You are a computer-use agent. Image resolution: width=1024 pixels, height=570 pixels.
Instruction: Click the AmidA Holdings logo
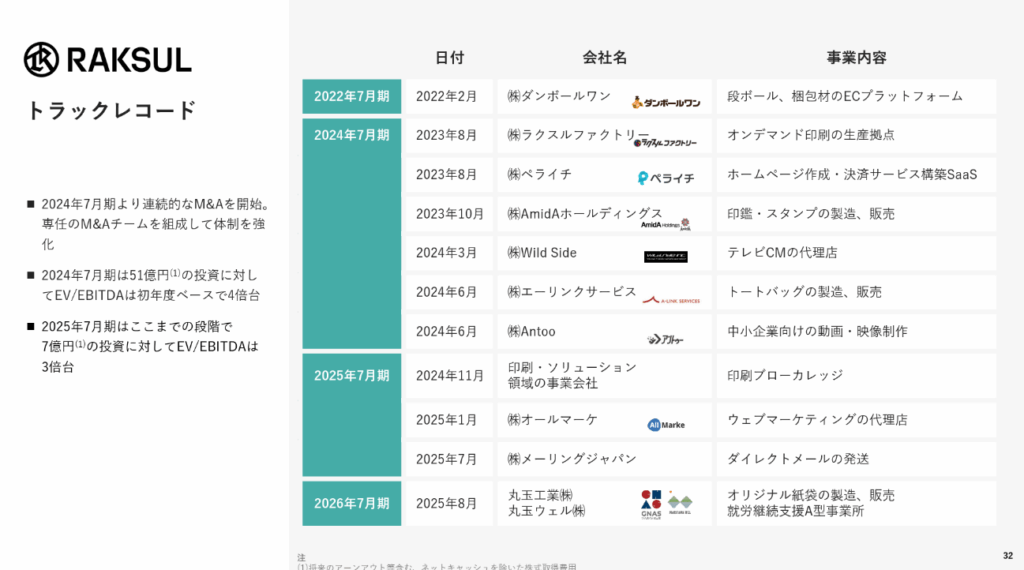tap(665, 225)
